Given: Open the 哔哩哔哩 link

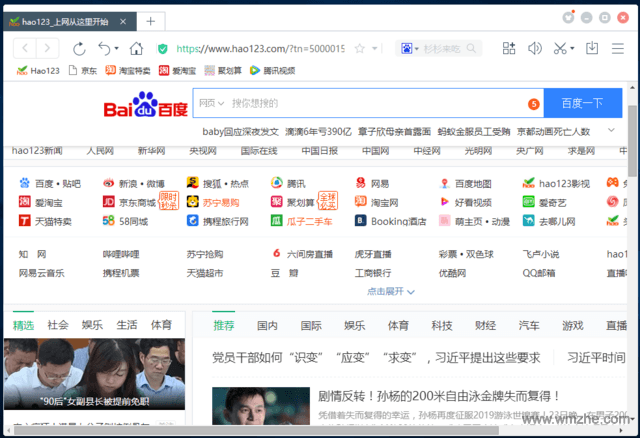Looking at the screenshot, I should [x=121, y=254].
